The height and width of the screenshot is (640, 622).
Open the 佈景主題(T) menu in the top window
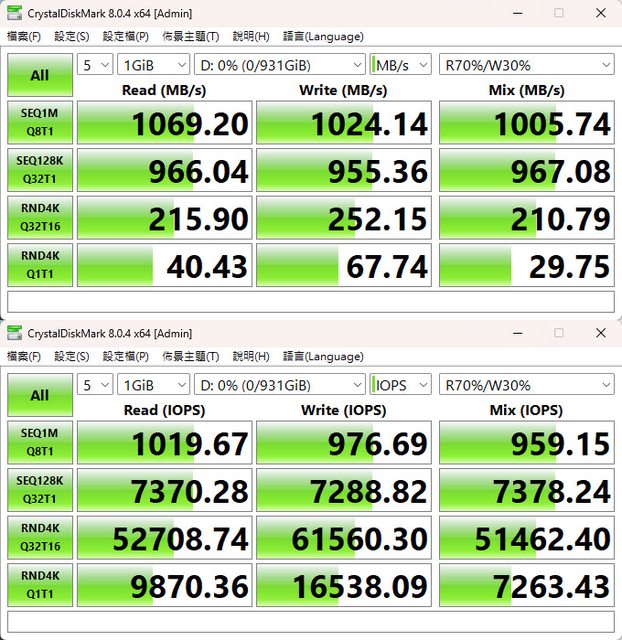[x=190, y=36]
